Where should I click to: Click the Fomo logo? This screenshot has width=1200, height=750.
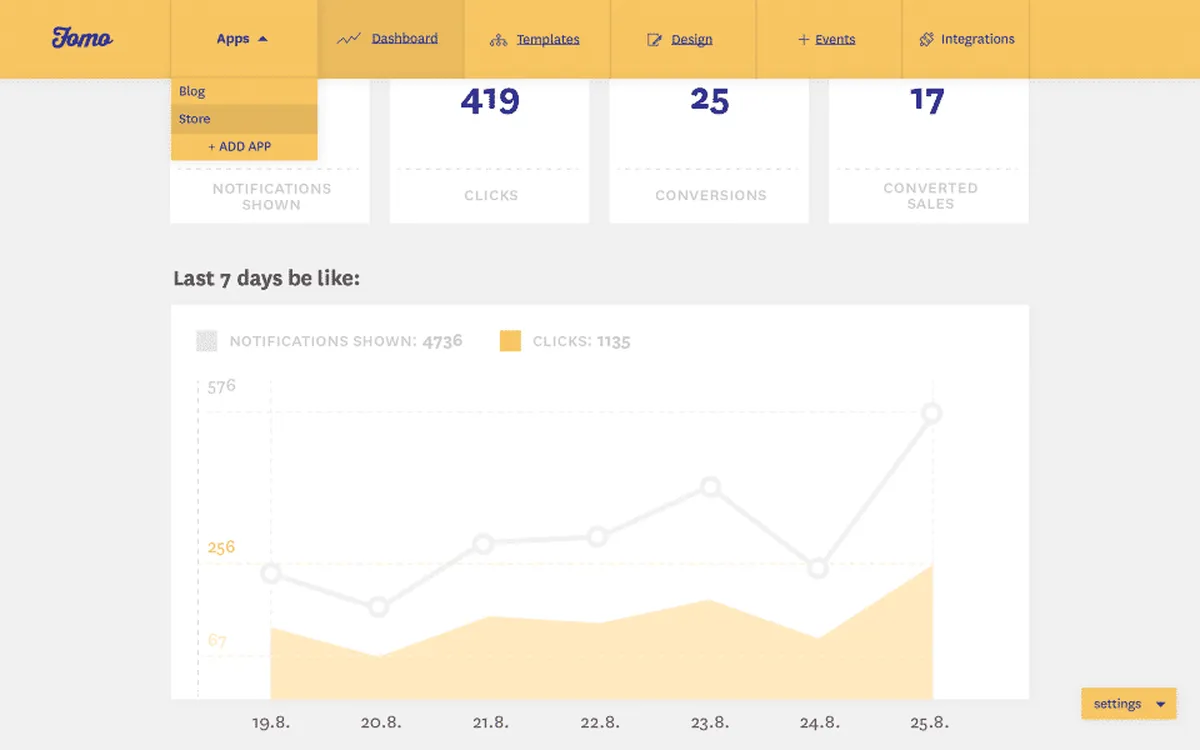point(82,38)
